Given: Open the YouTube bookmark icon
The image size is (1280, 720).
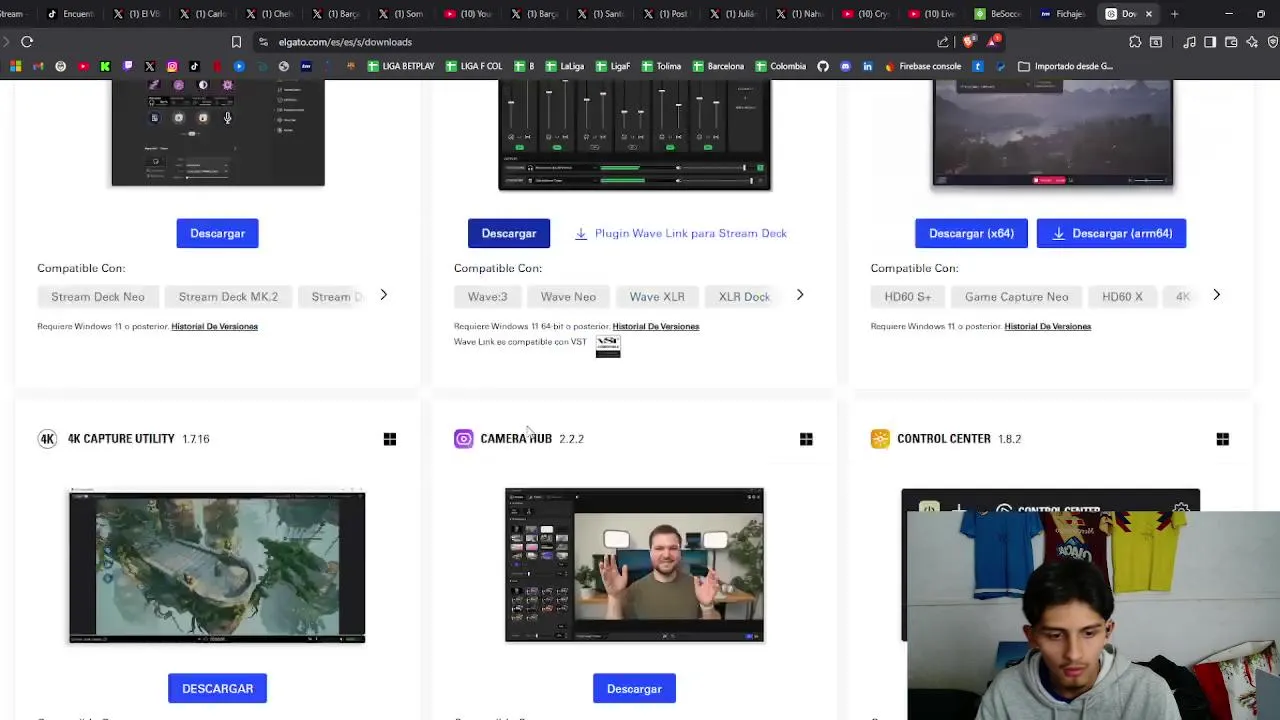Looking at the screenshot, I should point(82,66).
